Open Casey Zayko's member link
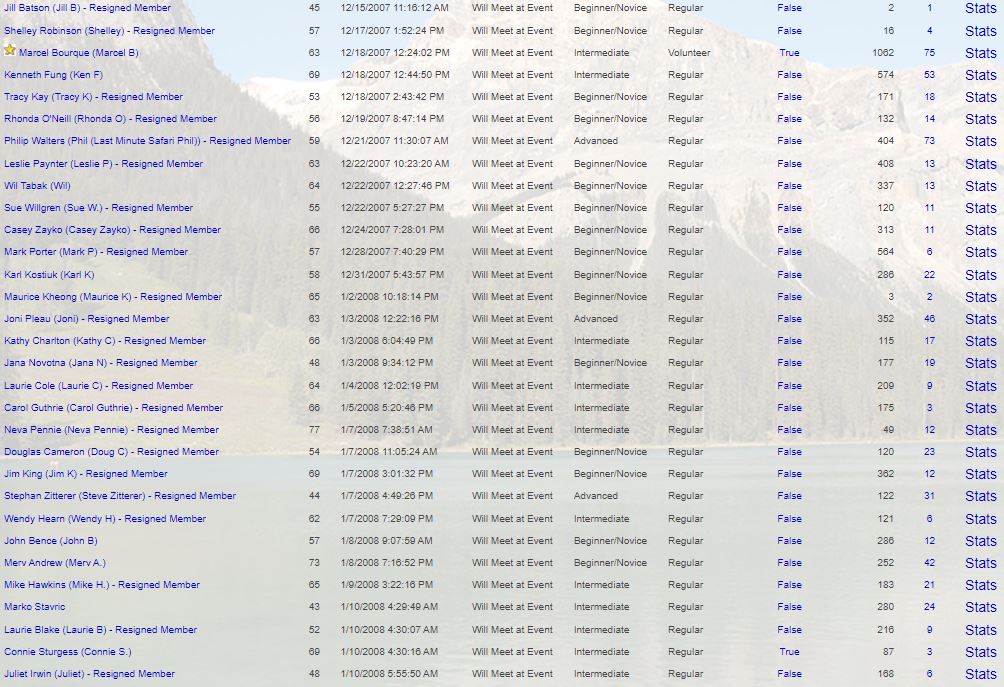This screenshot has width=1004, height=687. [113, 230]
